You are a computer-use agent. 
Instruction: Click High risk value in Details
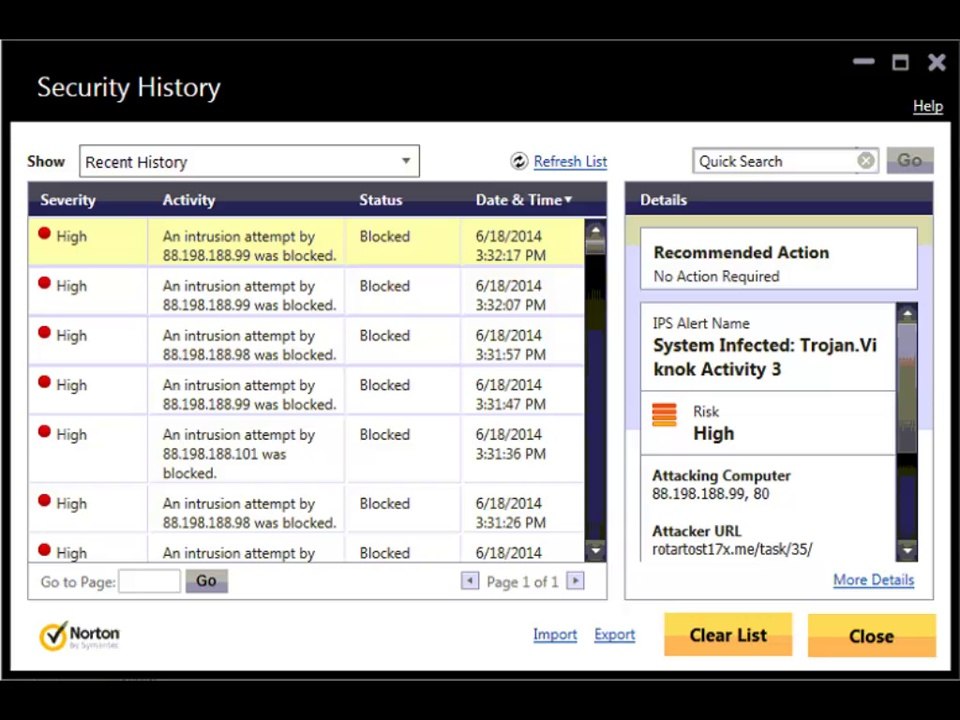point(713,433)
